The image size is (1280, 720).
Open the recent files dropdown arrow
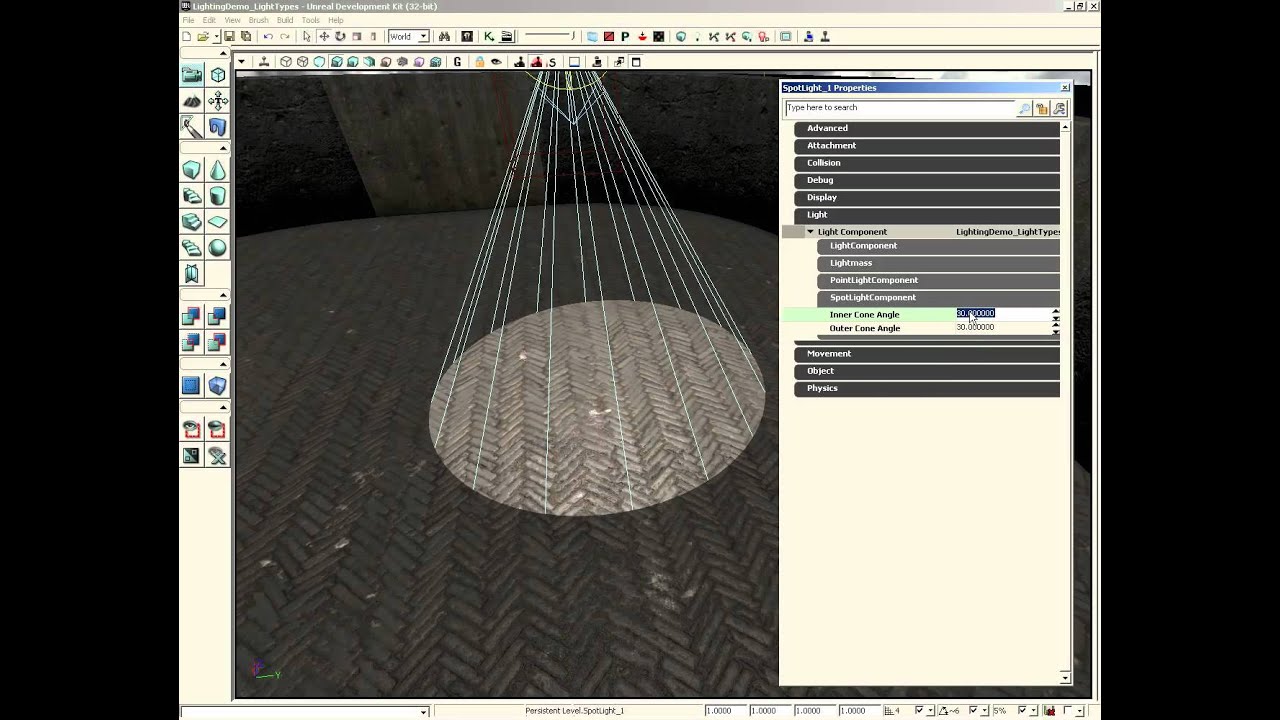(216, 36)
